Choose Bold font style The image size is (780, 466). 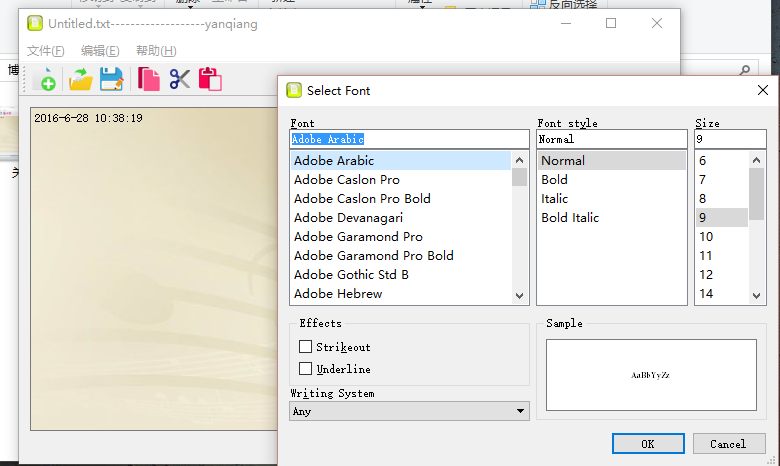(612, 180)
